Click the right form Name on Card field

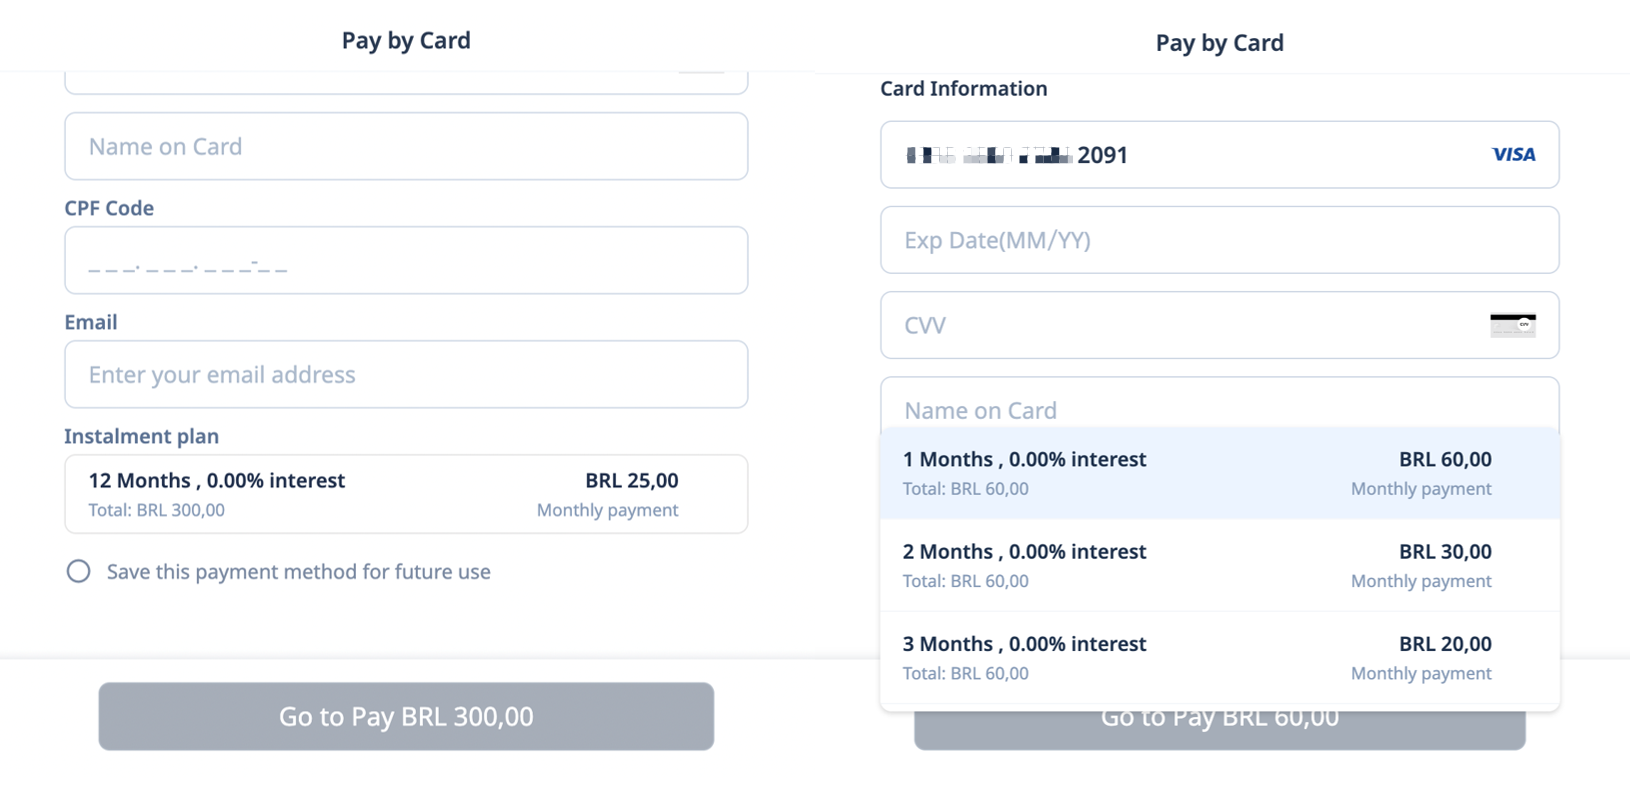tap(1219, 408)
